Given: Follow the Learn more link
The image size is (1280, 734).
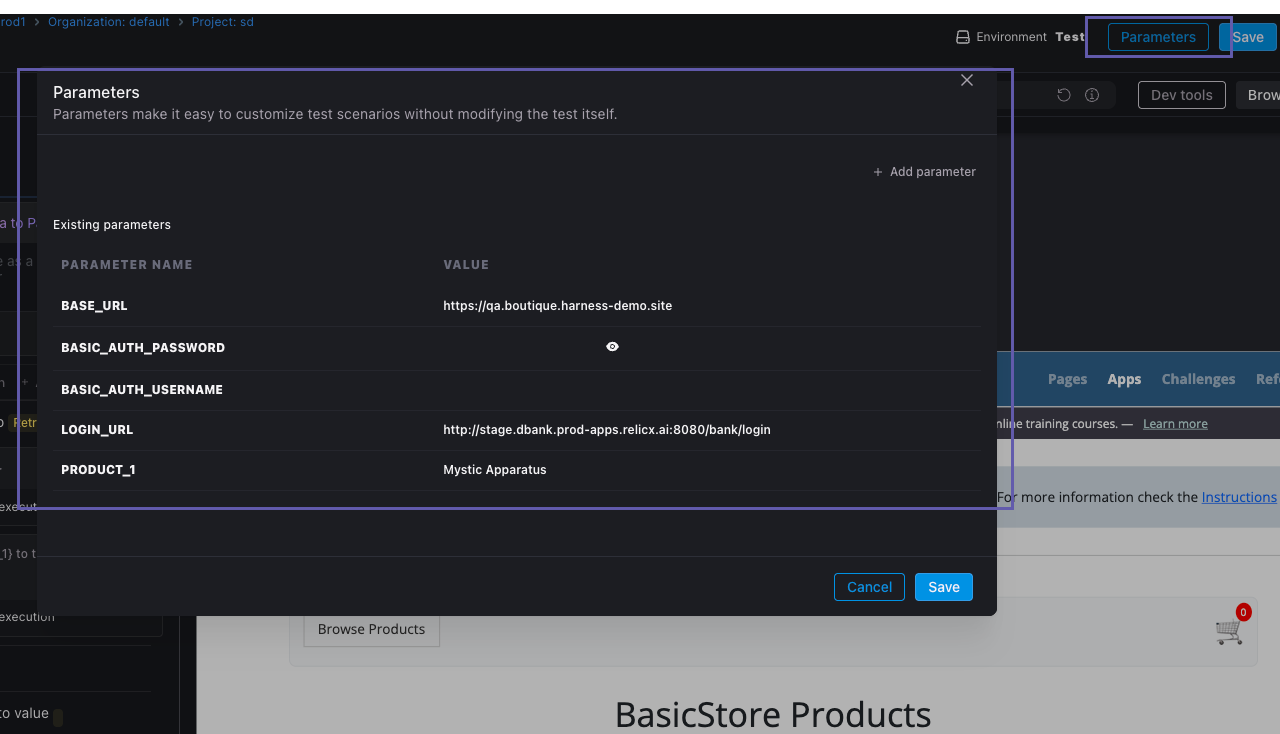Looking at the screenshot, I should coord(1175,424).
